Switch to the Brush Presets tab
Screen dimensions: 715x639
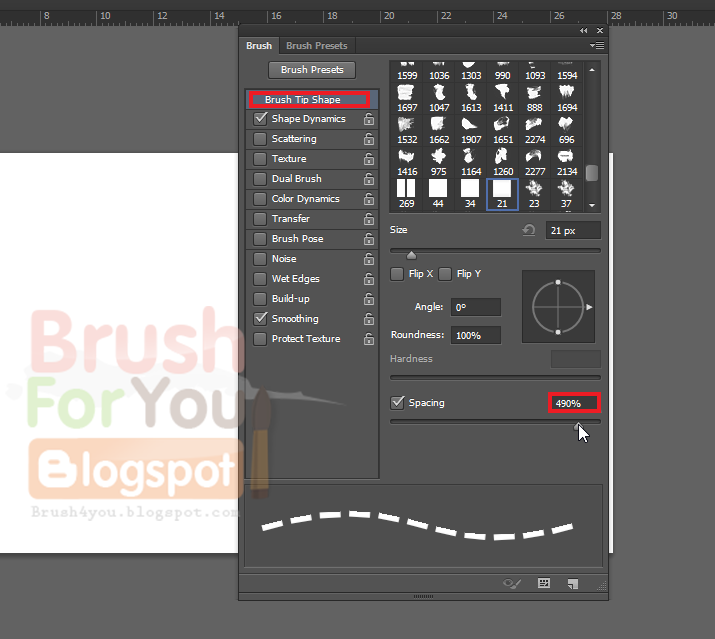click(317, 46)
